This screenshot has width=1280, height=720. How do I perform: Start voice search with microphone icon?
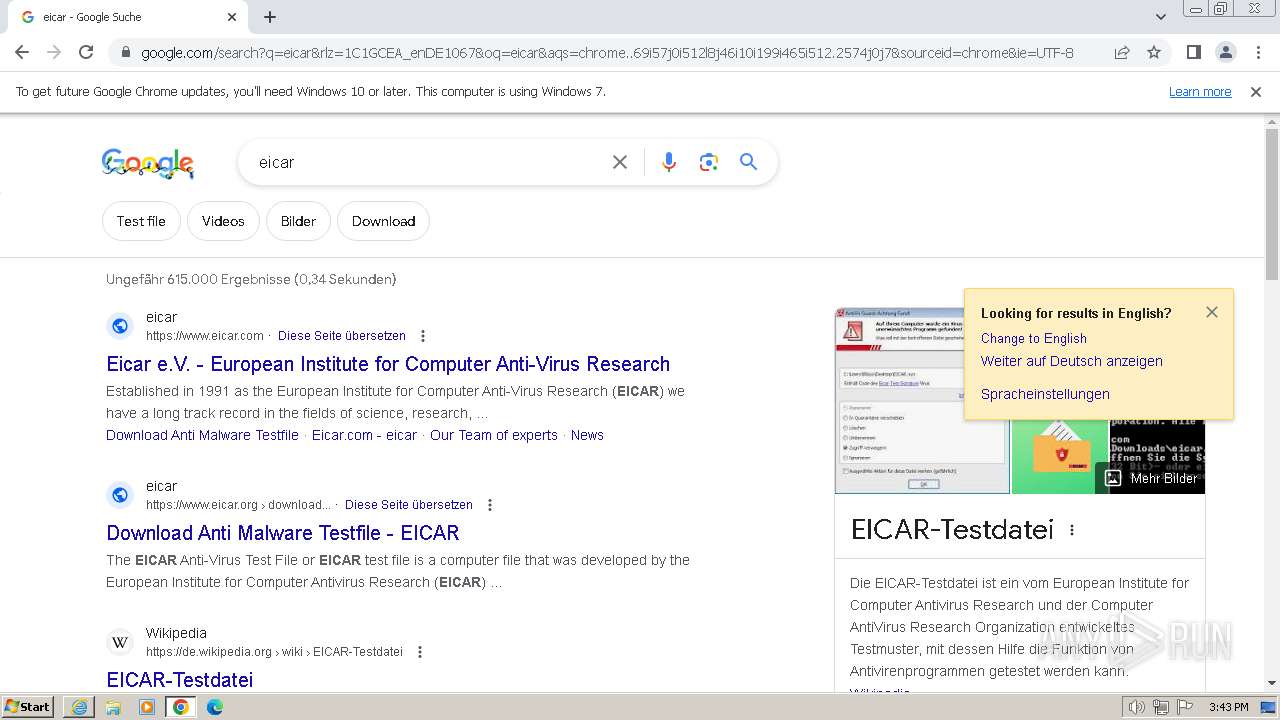pos(669,162)
